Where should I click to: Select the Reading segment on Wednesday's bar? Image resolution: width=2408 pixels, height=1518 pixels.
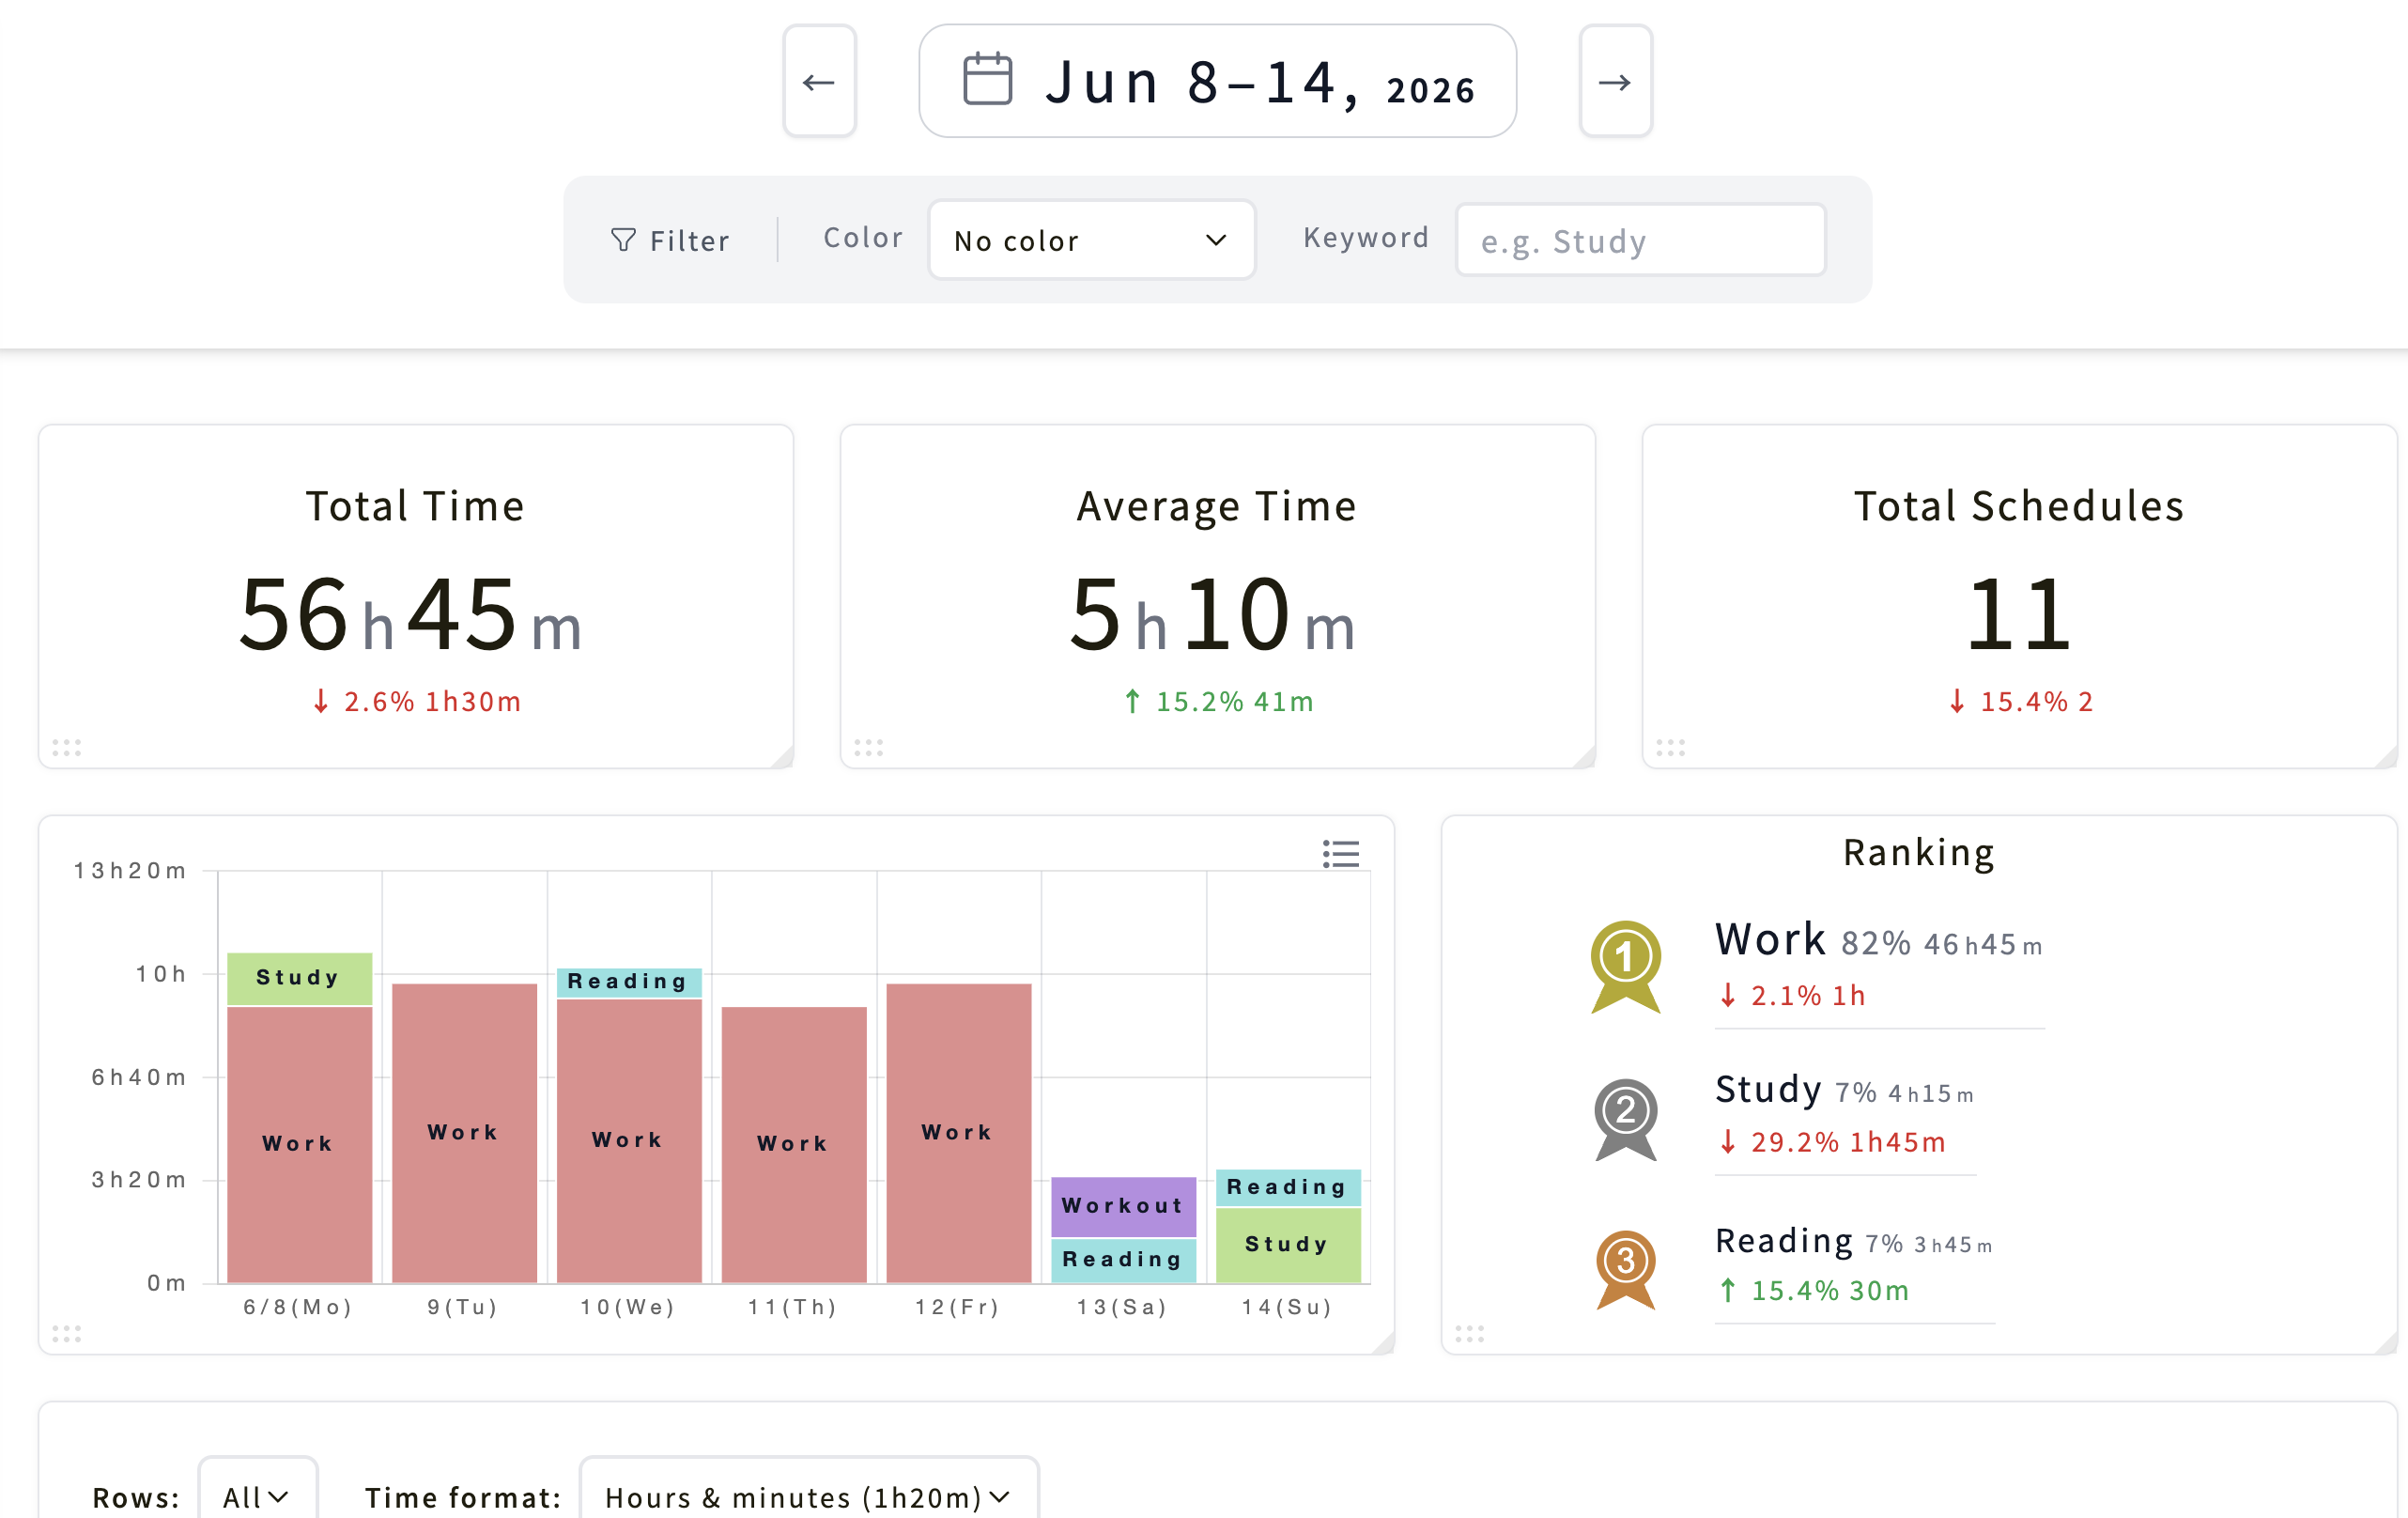[x=629, y=982]
